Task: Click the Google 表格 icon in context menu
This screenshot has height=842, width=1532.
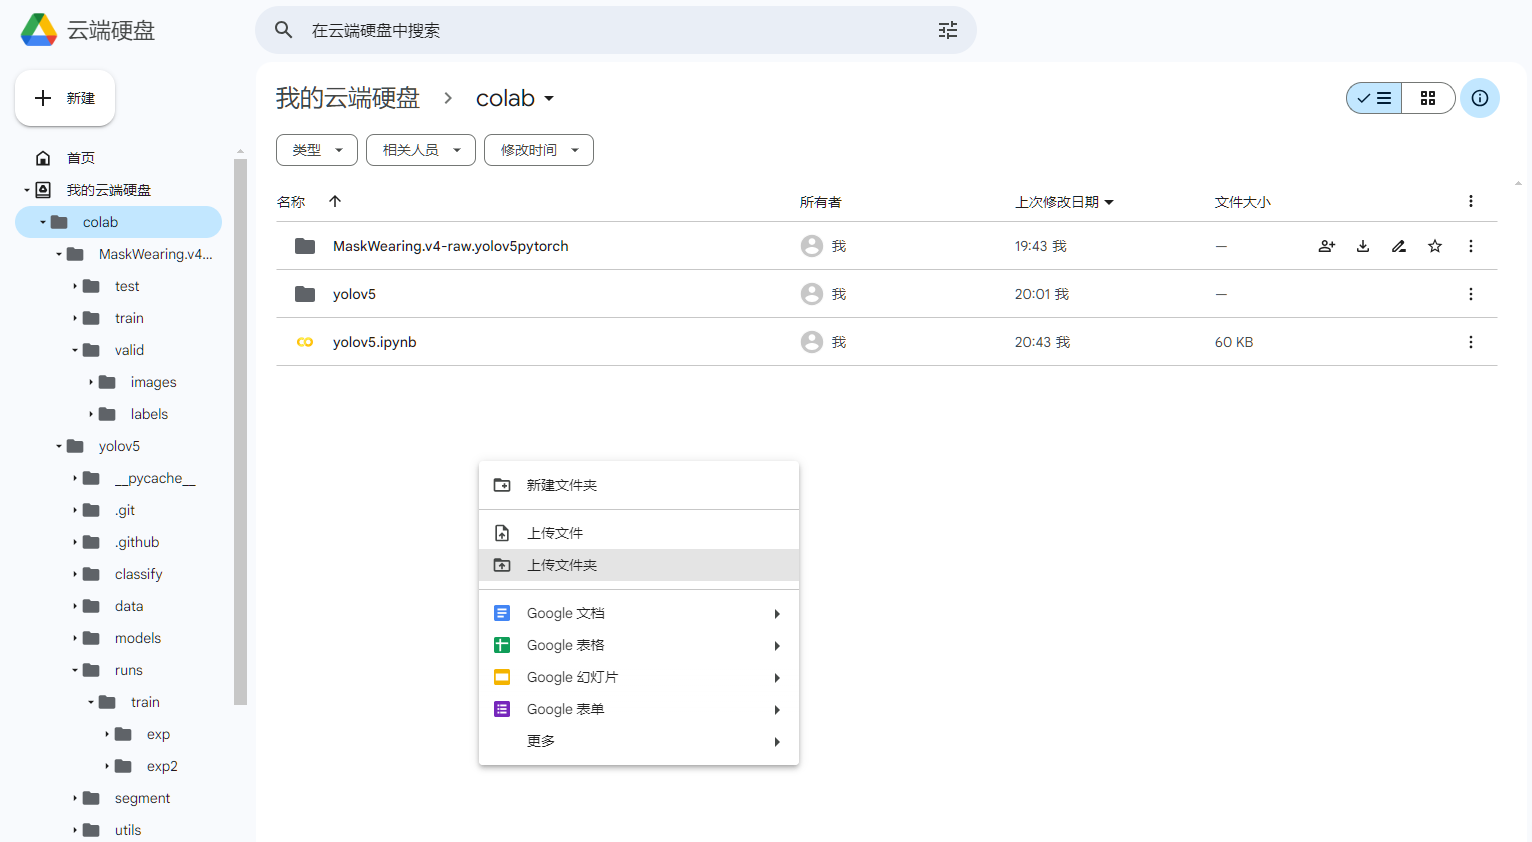Action: tap(502, 645)
